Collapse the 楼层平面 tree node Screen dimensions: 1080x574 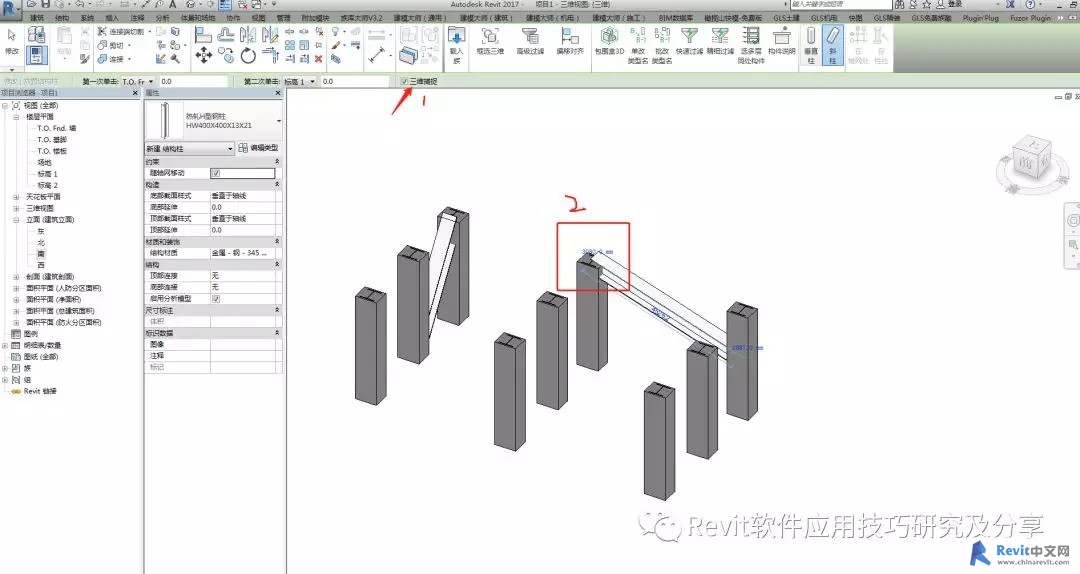click(x=16, y=117)
